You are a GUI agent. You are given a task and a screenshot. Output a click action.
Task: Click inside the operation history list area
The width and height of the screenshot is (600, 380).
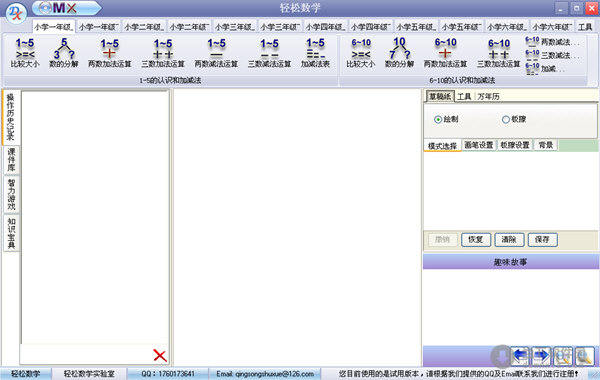click(x=95, y=217)
